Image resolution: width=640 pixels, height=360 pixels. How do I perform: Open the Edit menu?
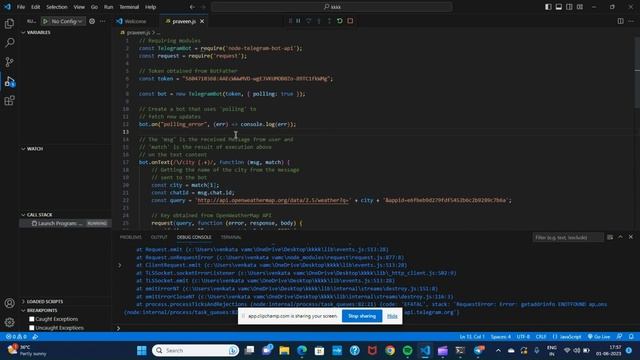click(x=36, y=7)
